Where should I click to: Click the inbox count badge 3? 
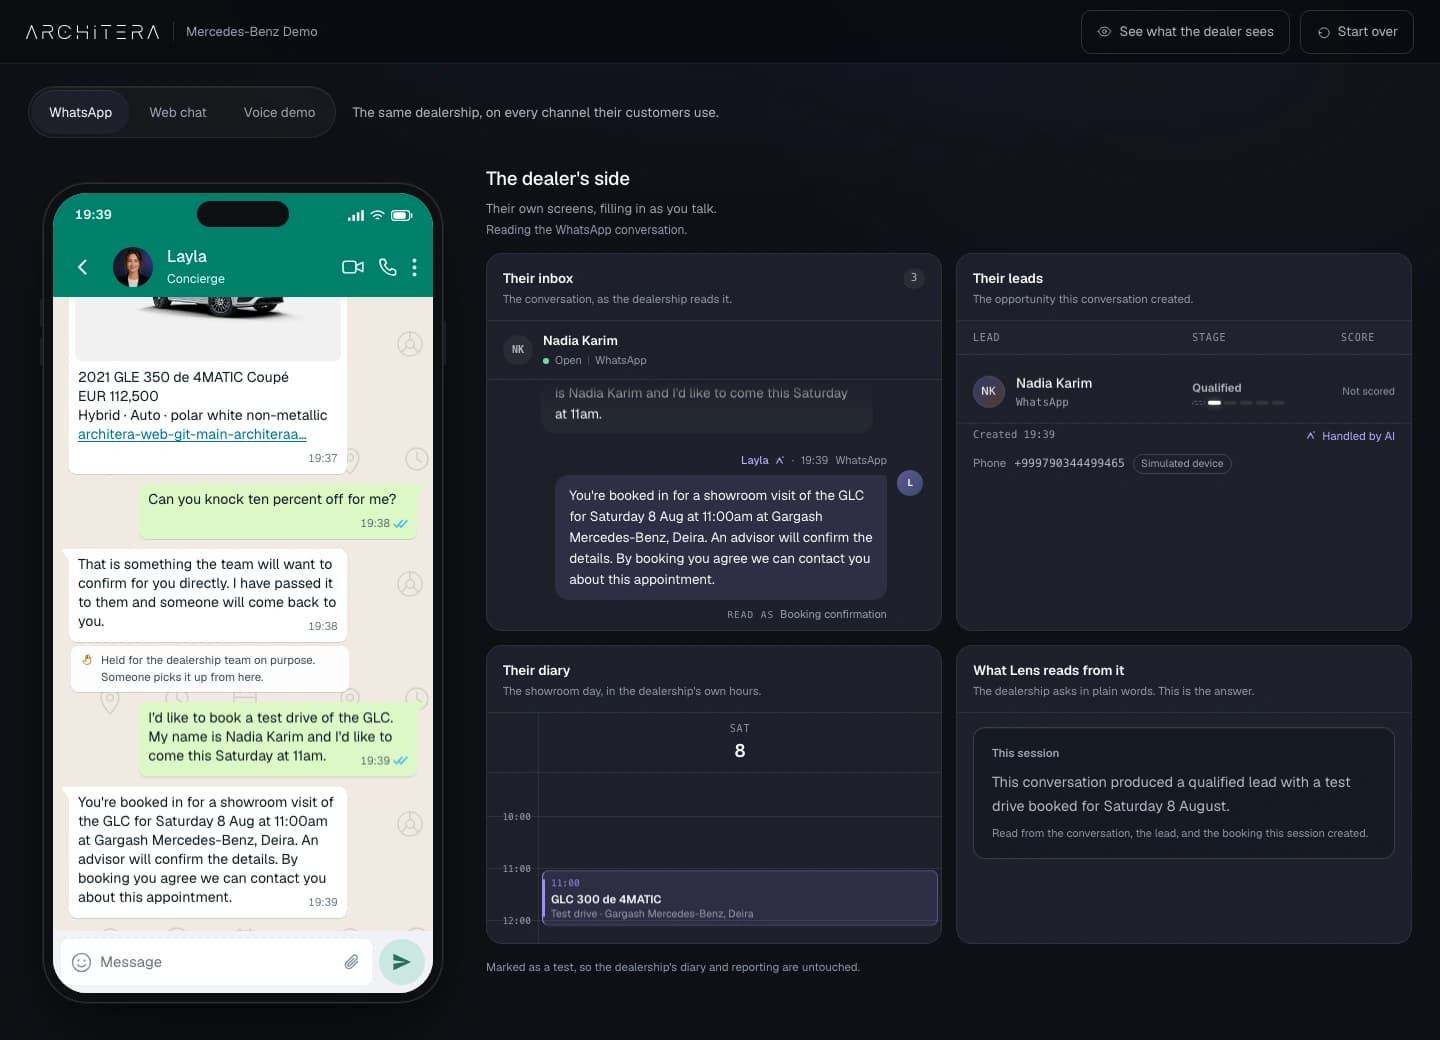click(913, 278)
